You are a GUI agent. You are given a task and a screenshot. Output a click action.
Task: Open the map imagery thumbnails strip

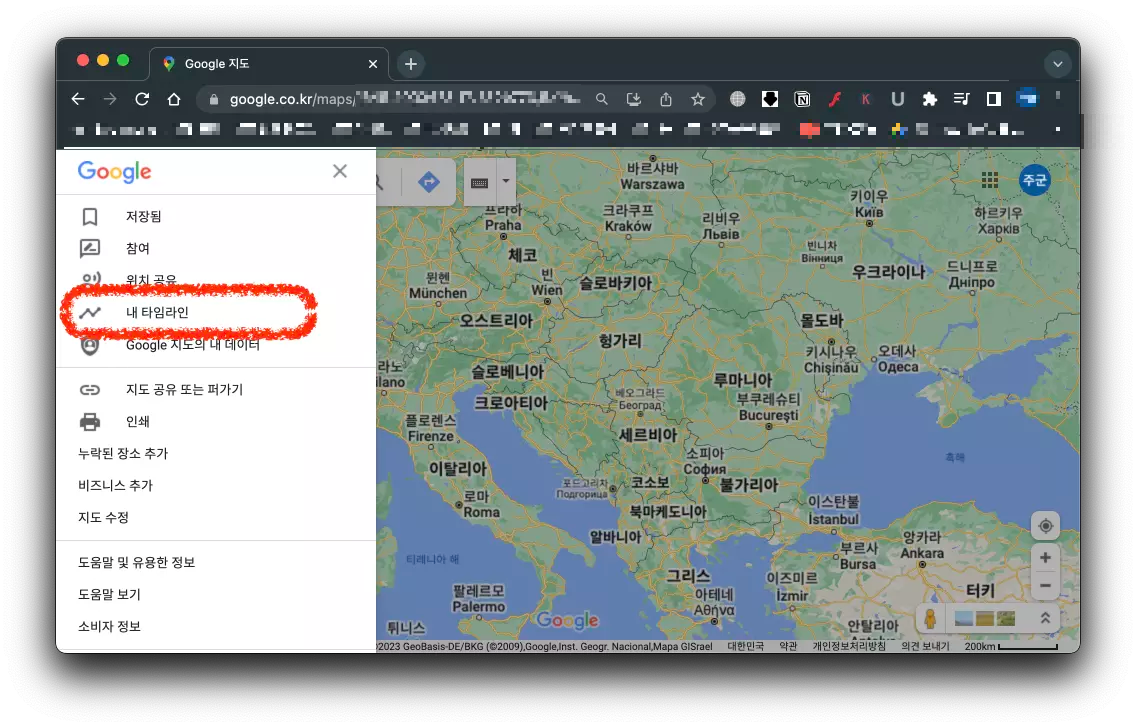985,619
